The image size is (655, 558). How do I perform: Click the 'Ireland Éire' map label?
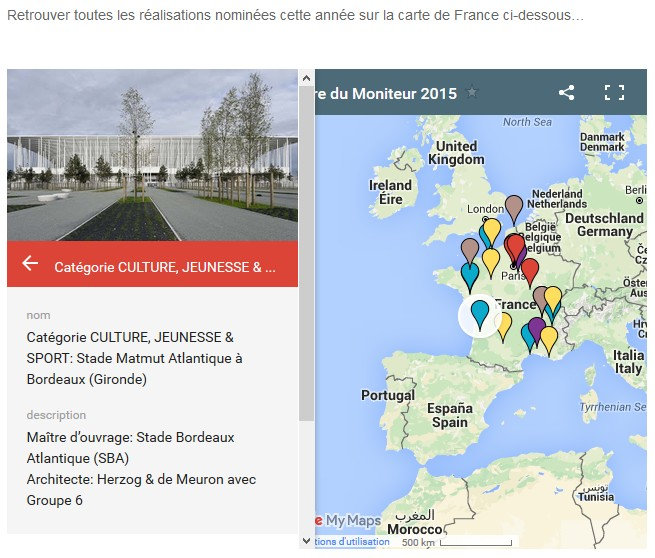tap(390, 192)
